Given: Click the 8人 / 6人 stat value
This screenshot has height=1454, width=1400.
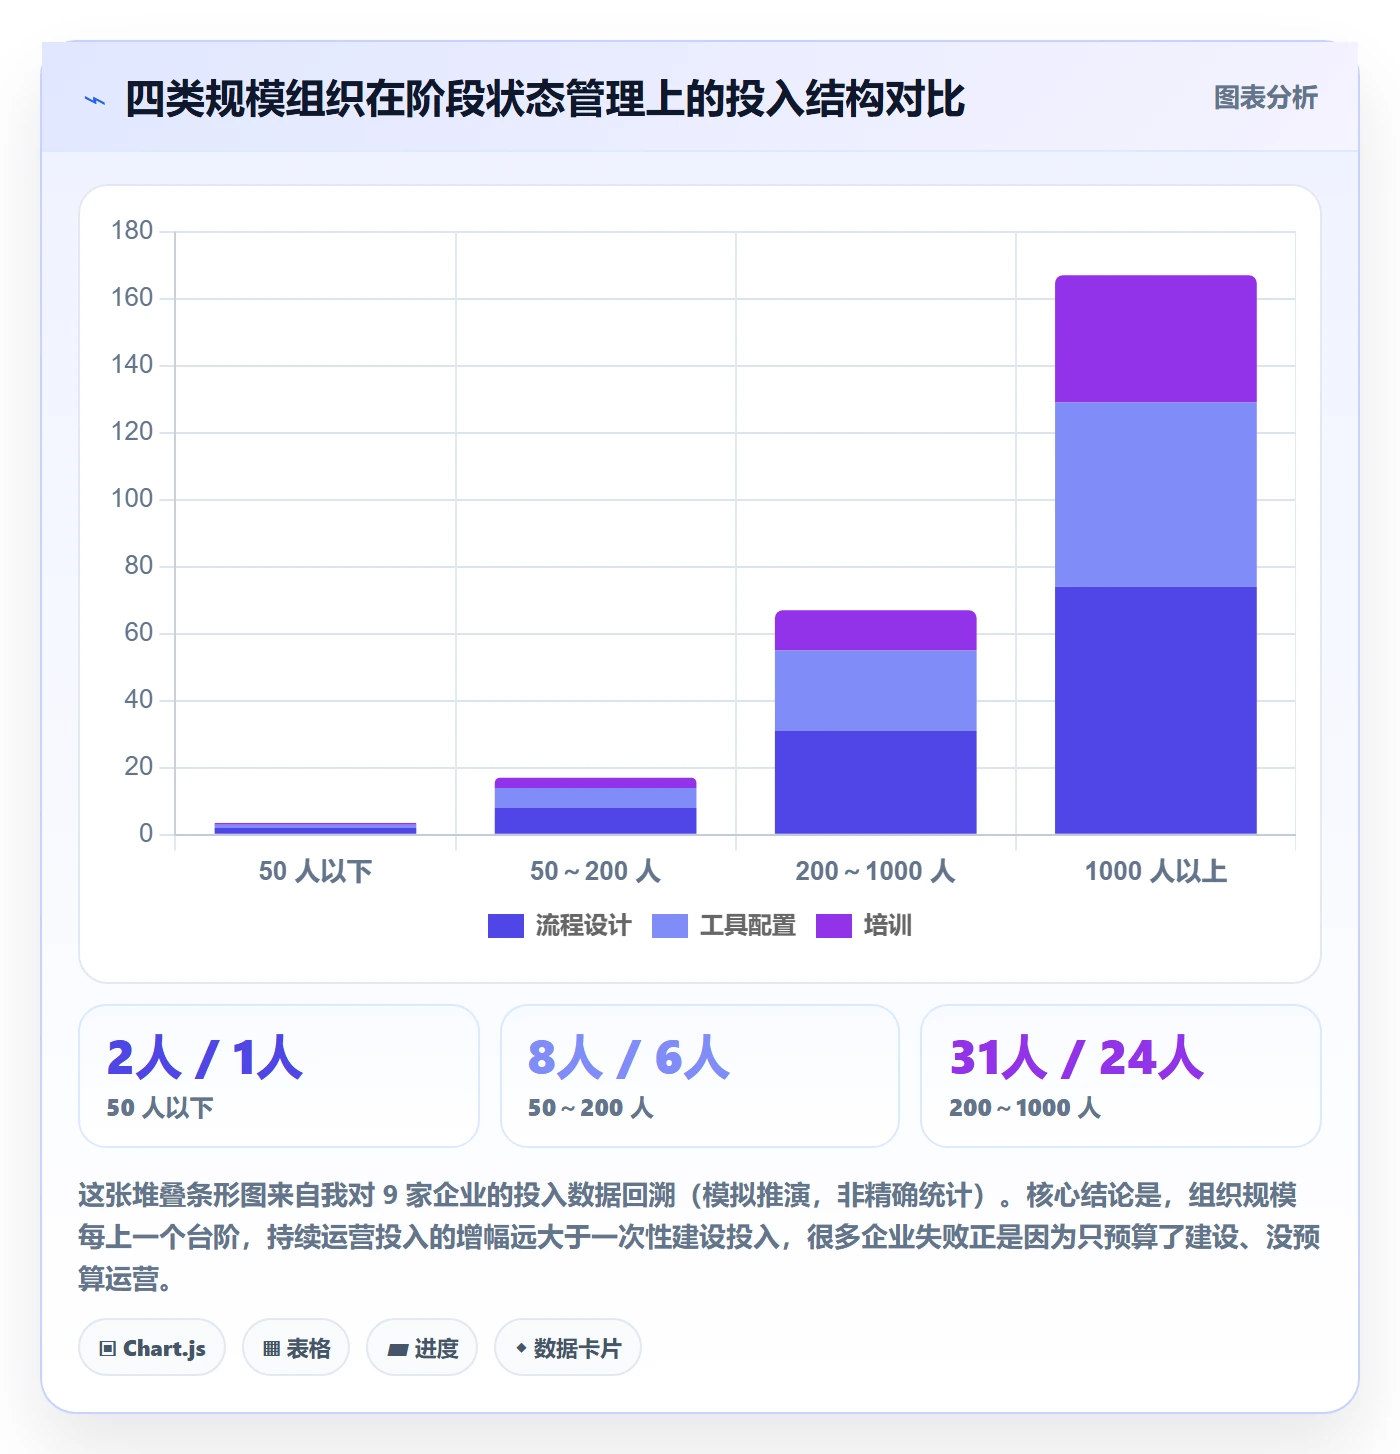Looking at the screenshot, I should click(x=629, y=1057).
